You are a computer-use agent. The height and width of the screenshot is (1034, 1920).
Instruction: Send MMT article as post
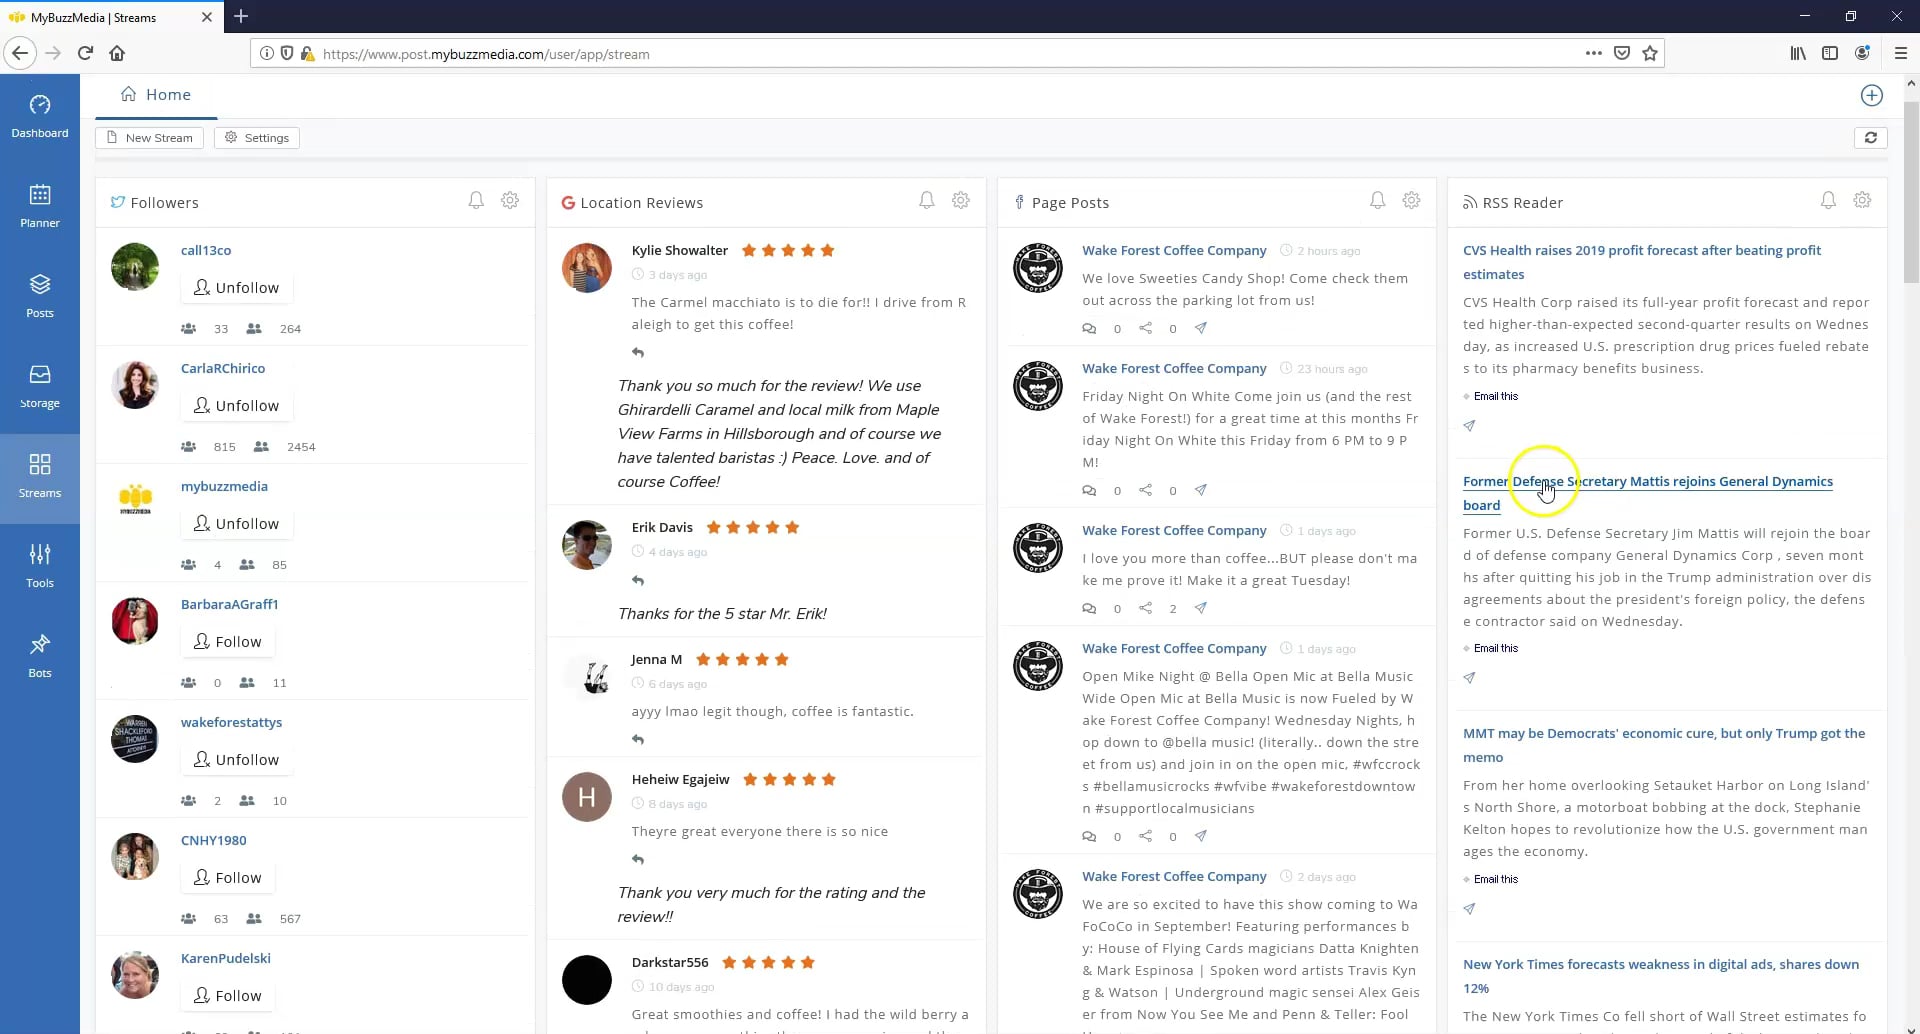1469,909
